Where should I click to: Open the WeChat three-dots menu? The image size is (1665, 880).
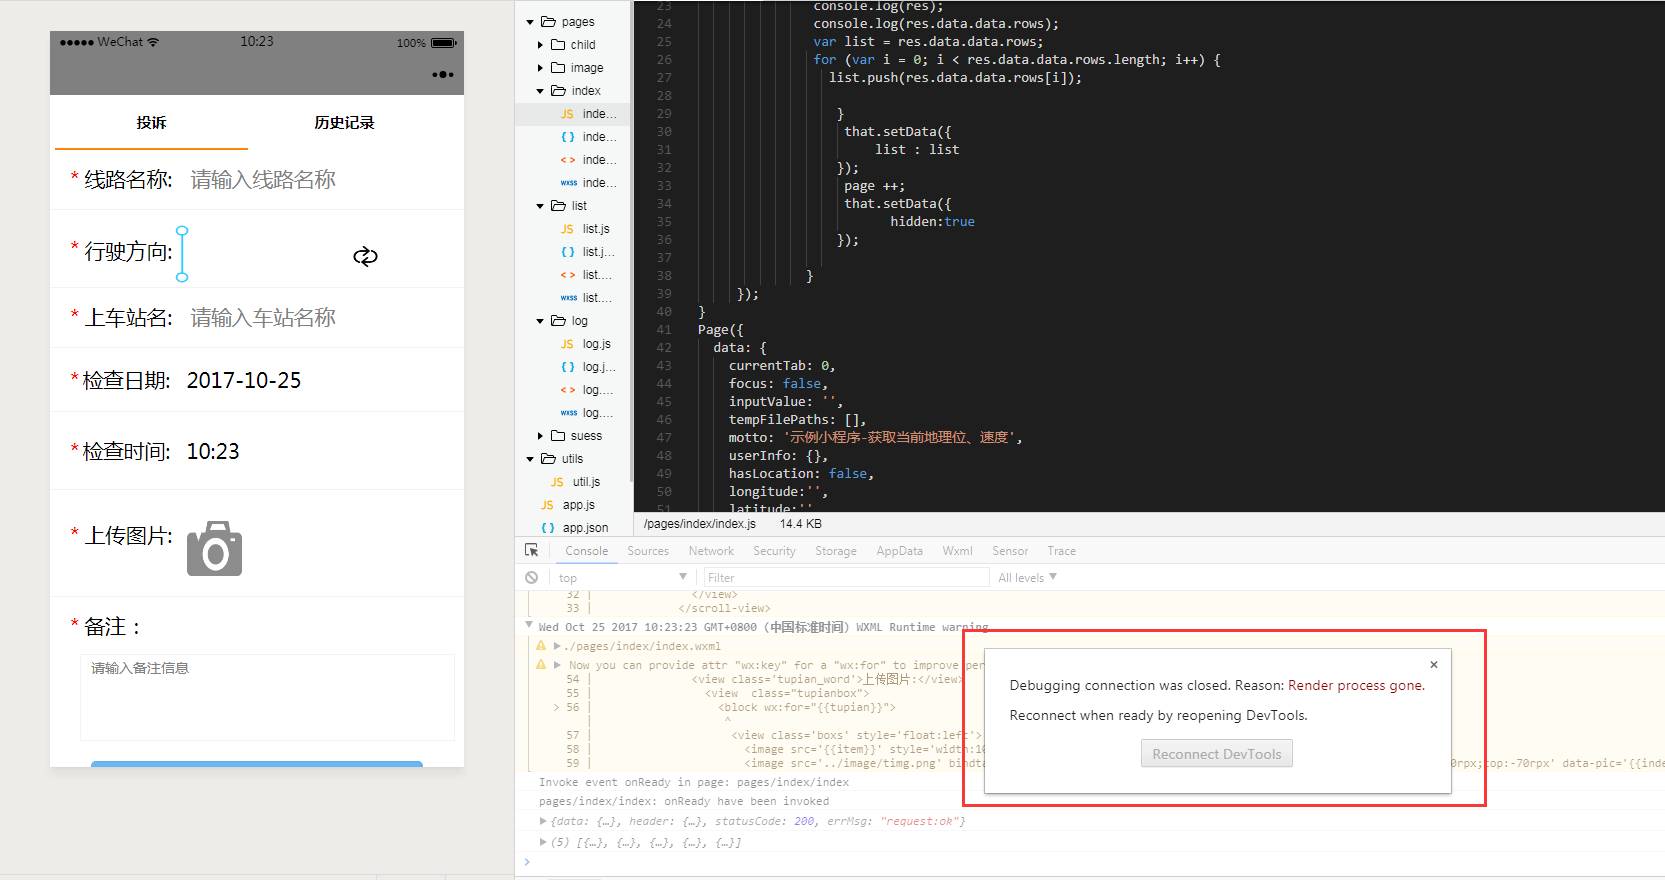[x=443, y=74]
